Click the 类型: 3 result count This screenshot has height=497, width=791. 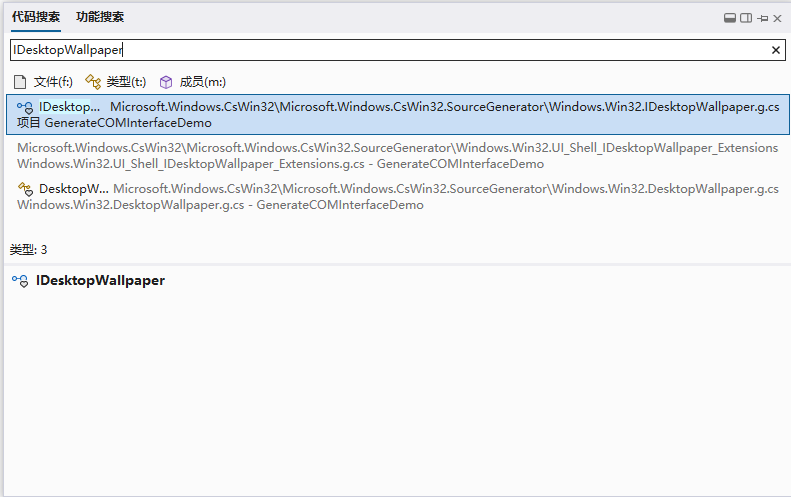[x=28, y=250]
